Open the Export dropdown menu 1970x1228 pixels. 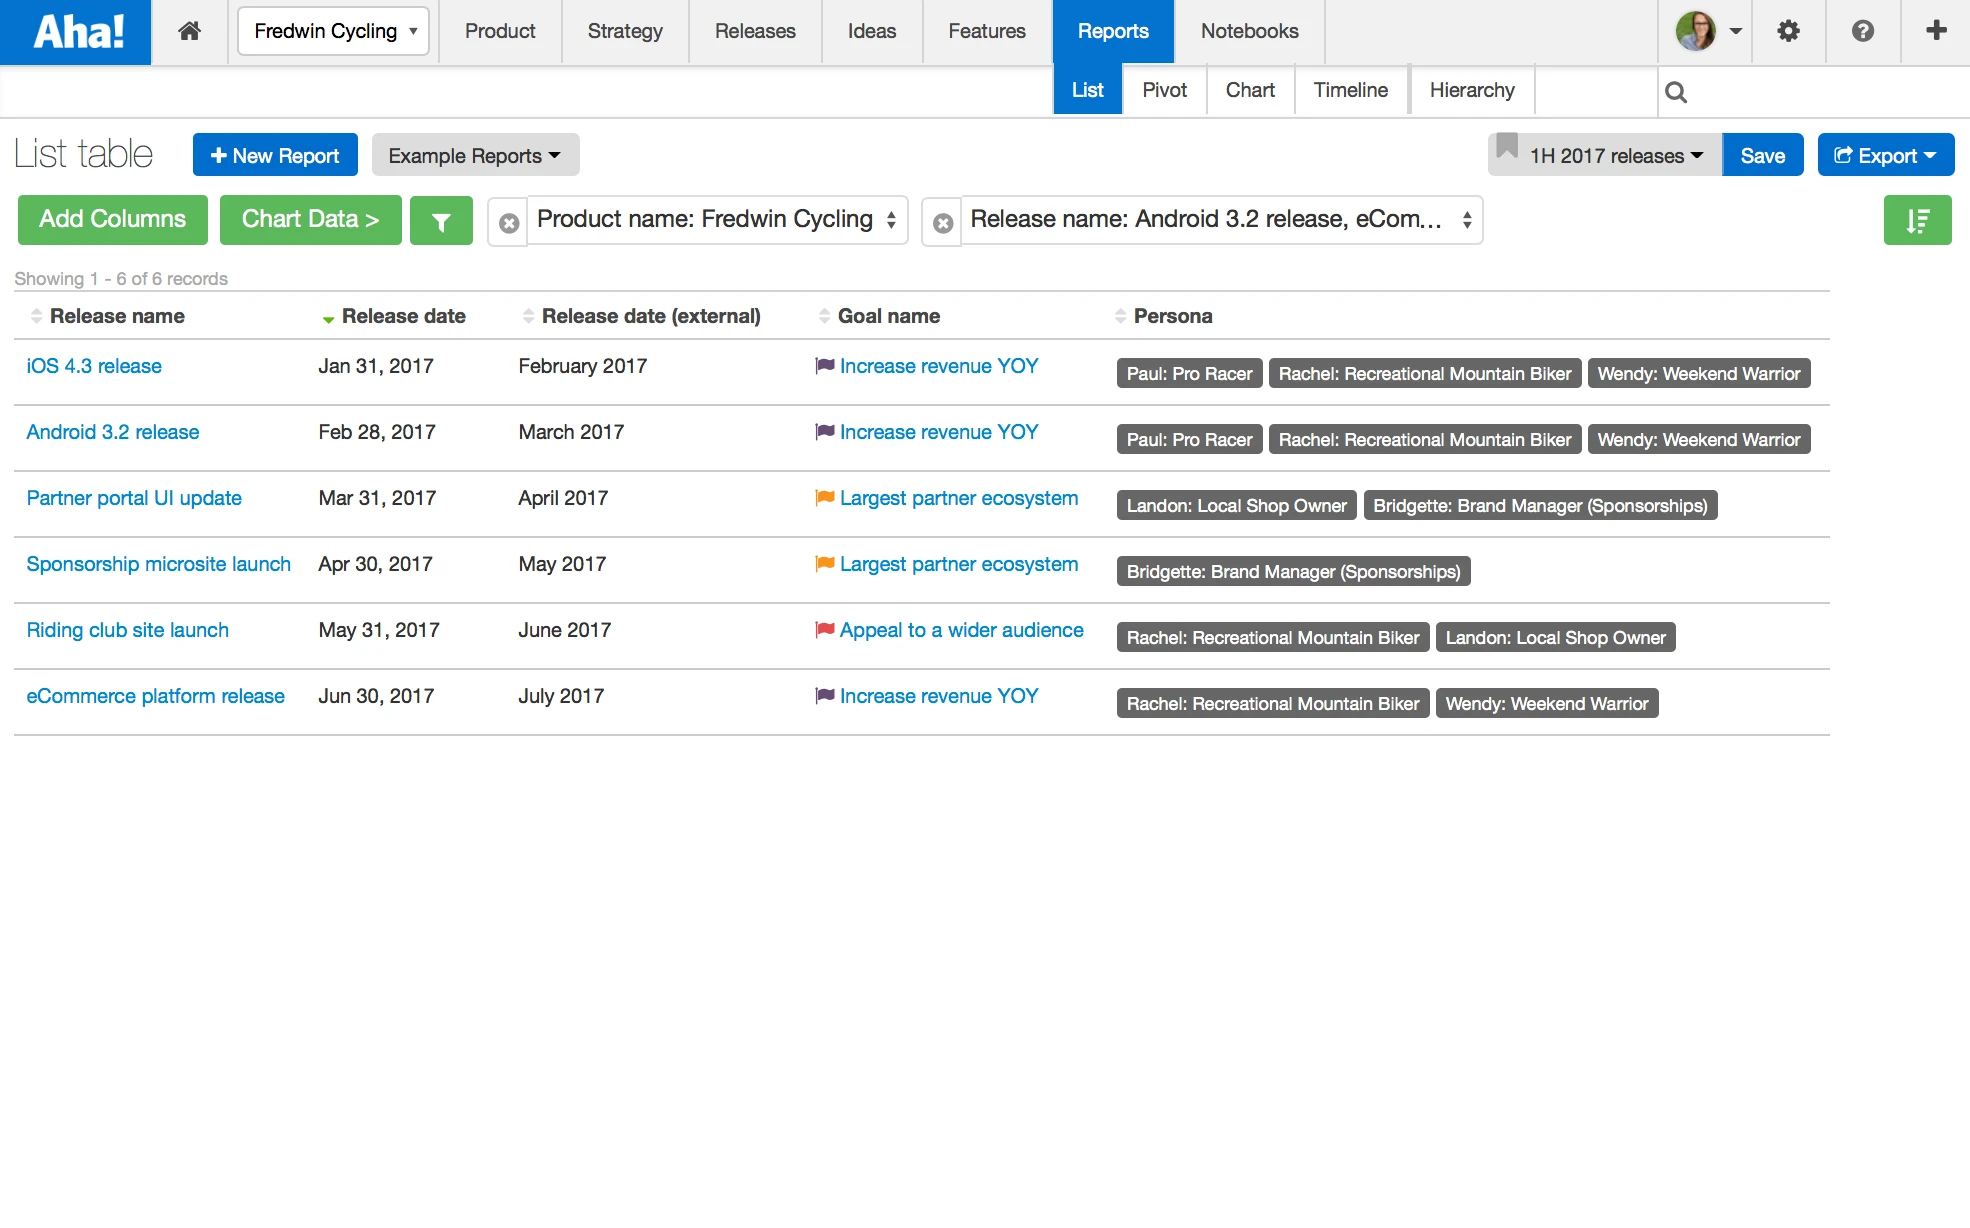click(x=1885, y=156)
